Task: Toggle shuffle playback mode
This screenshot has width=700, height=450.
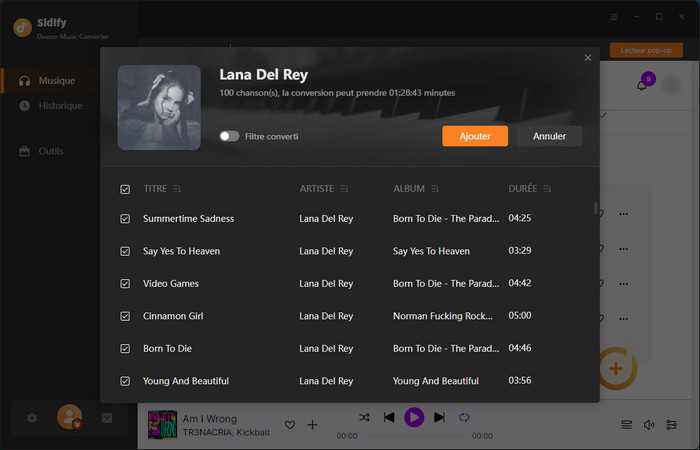Action: (x=364, y=417)
